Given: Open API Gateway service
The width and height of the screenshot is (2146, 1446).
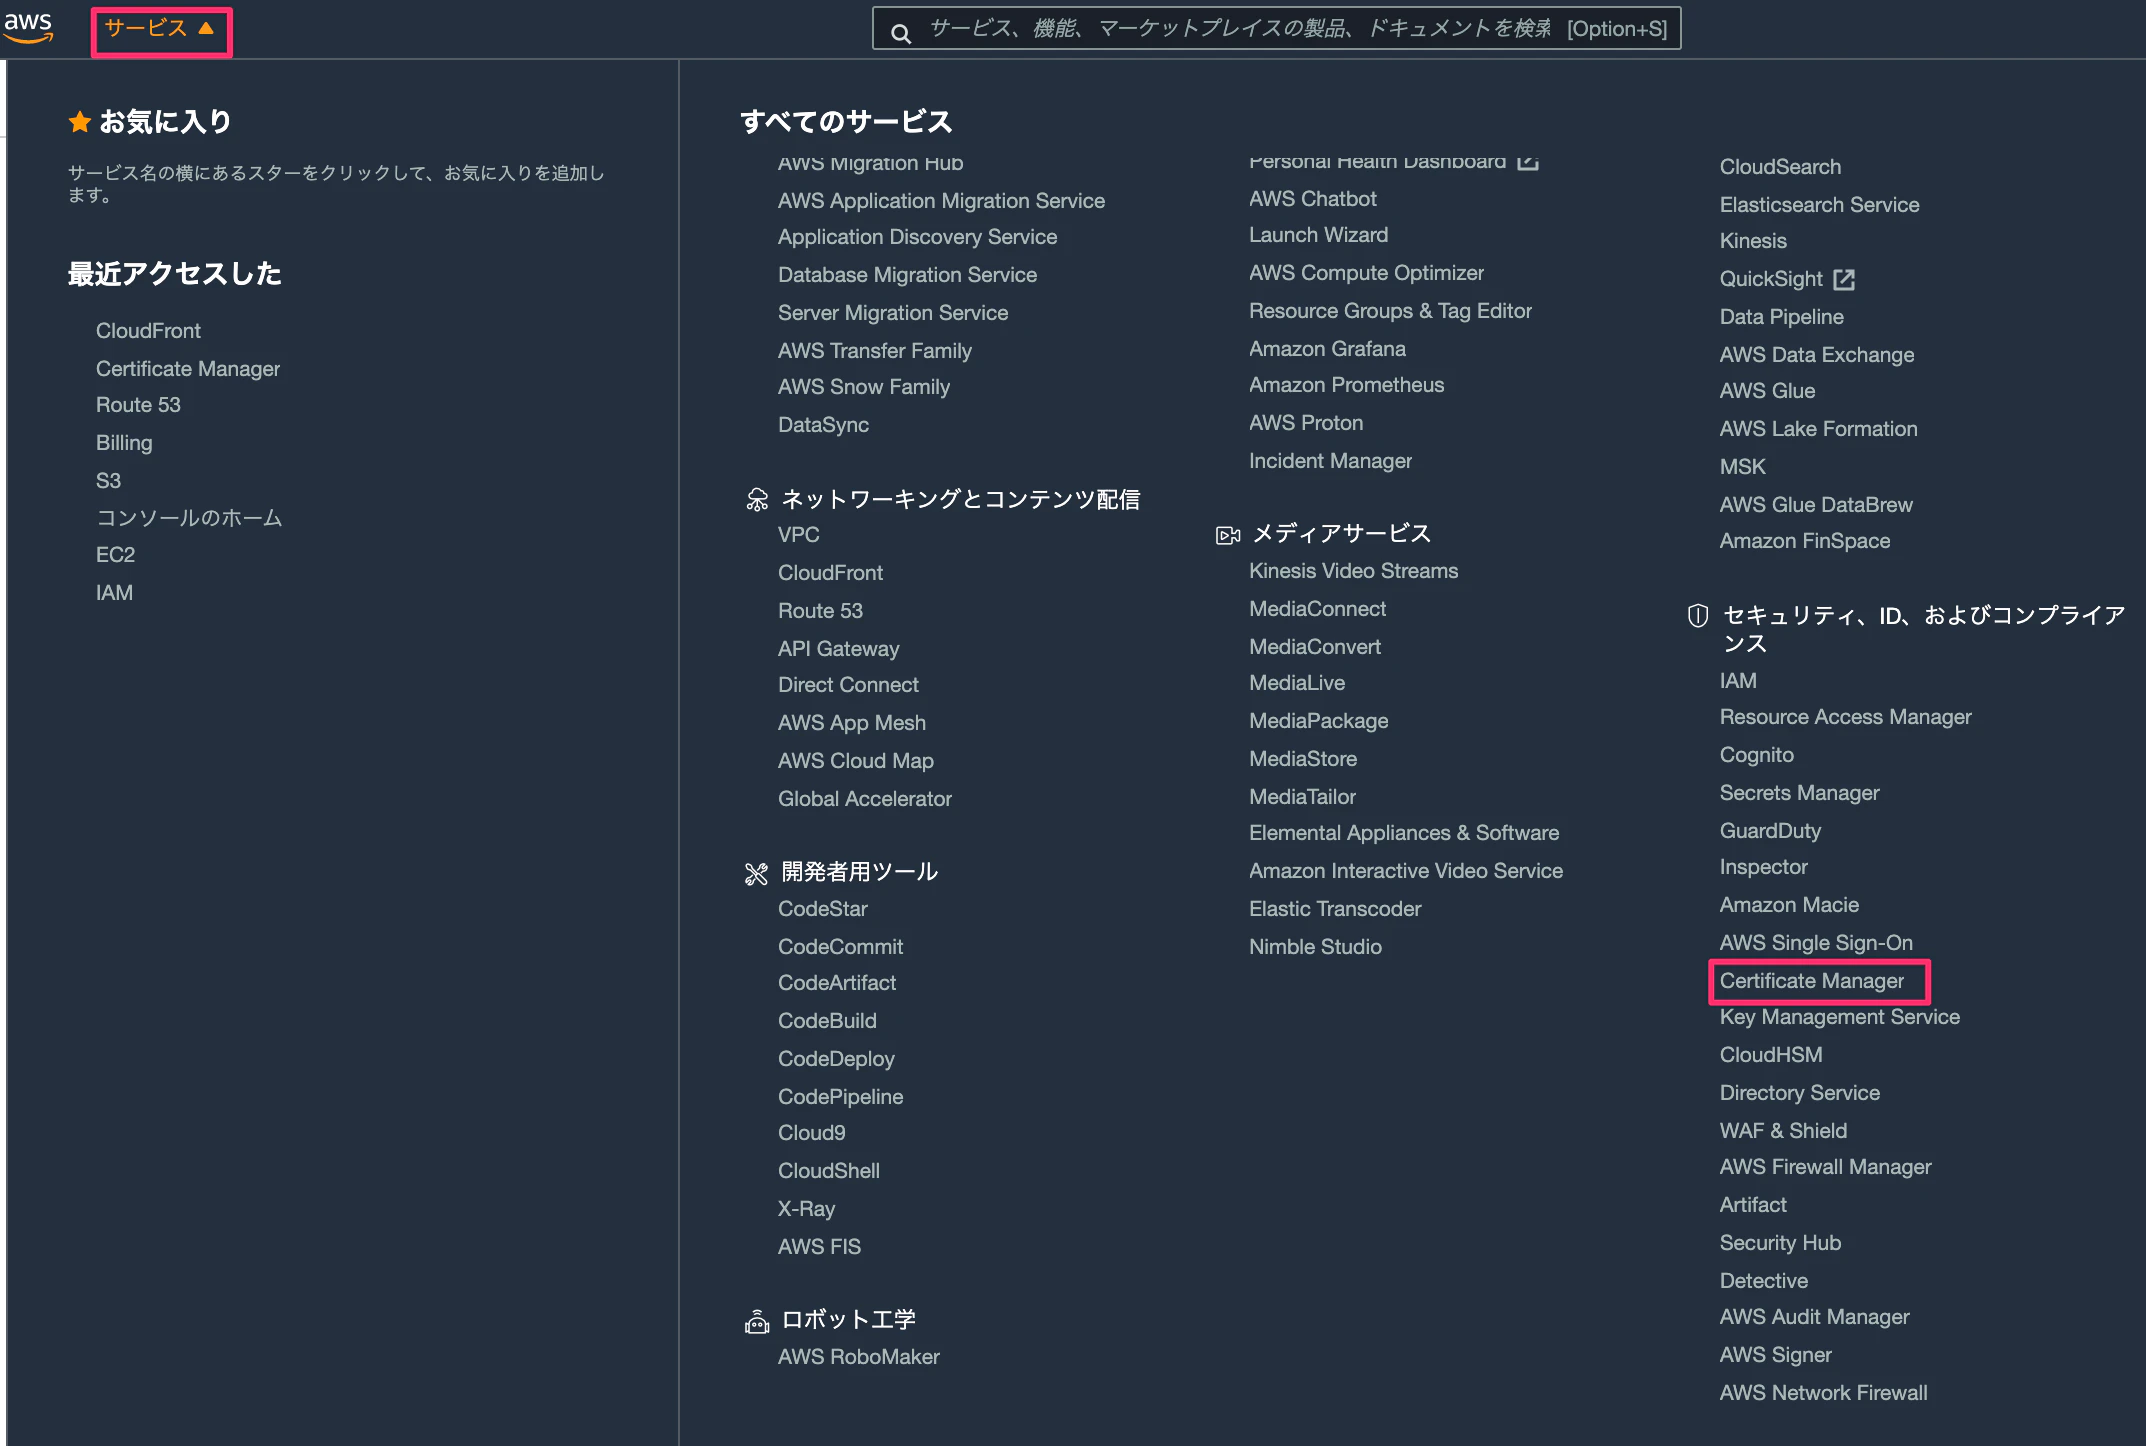Looking at the screenshot, I should click(838, 649).
